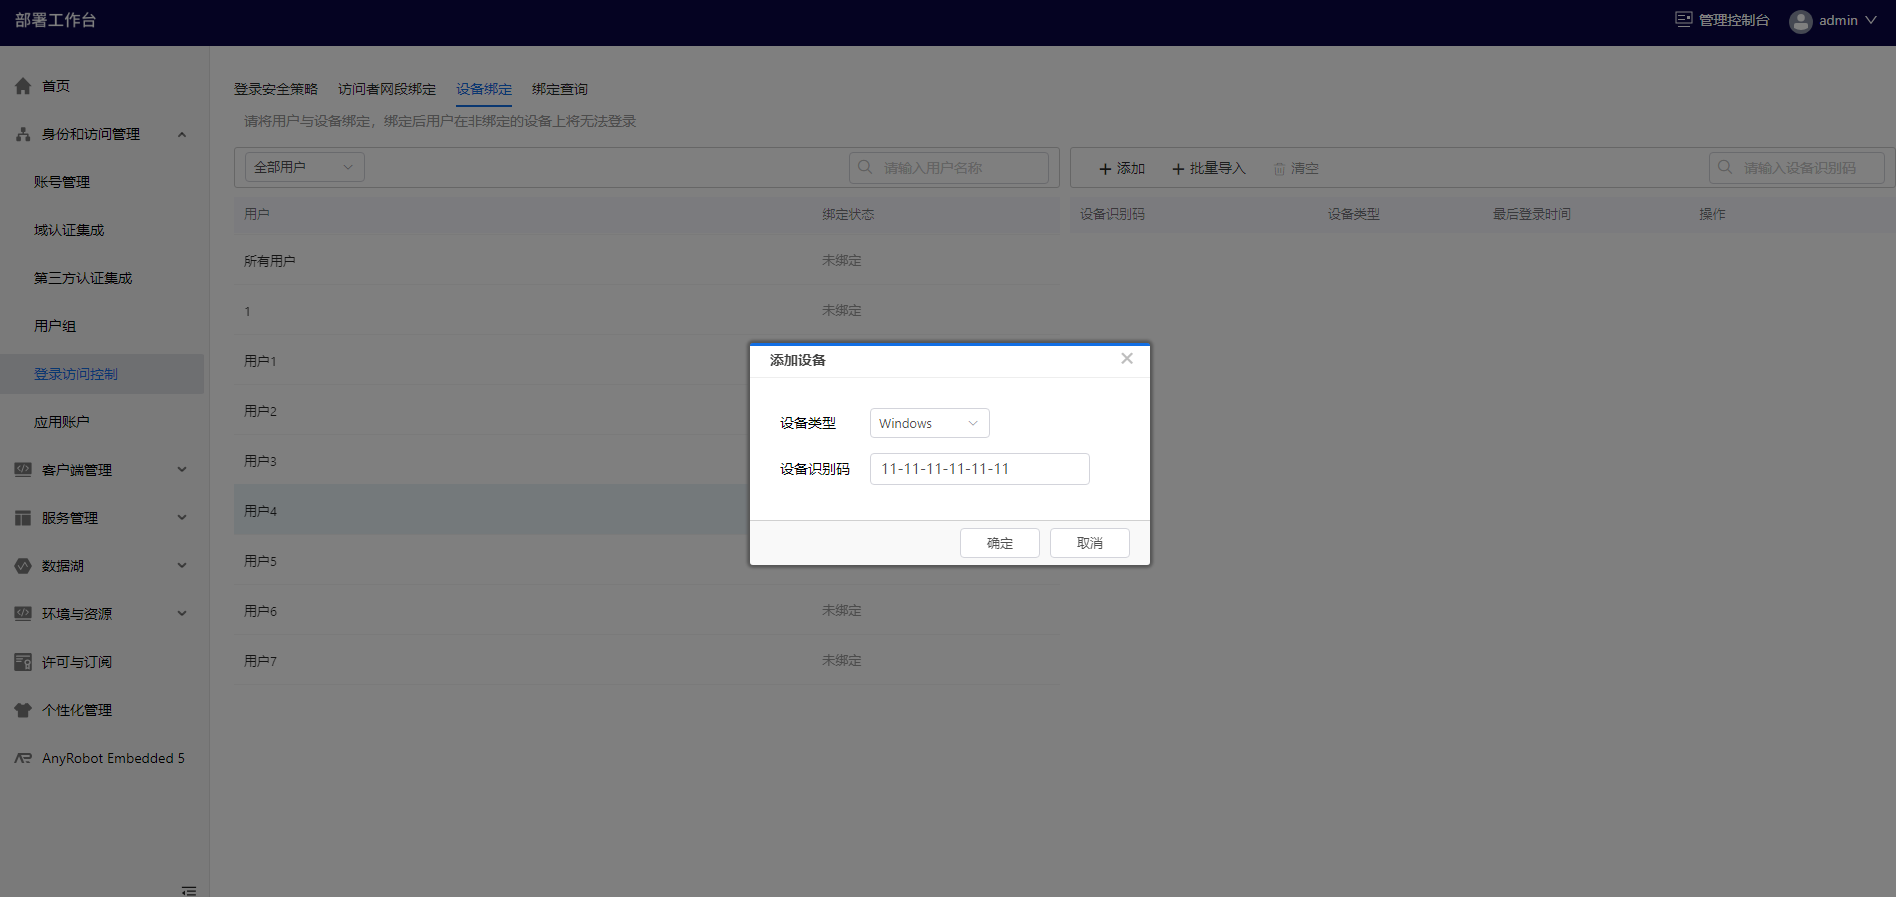Image resolution: width=1896 pixels, height=897 pixels.
Task: Click the sidebar collapse icon at bottom
Action: coord(189,890)
